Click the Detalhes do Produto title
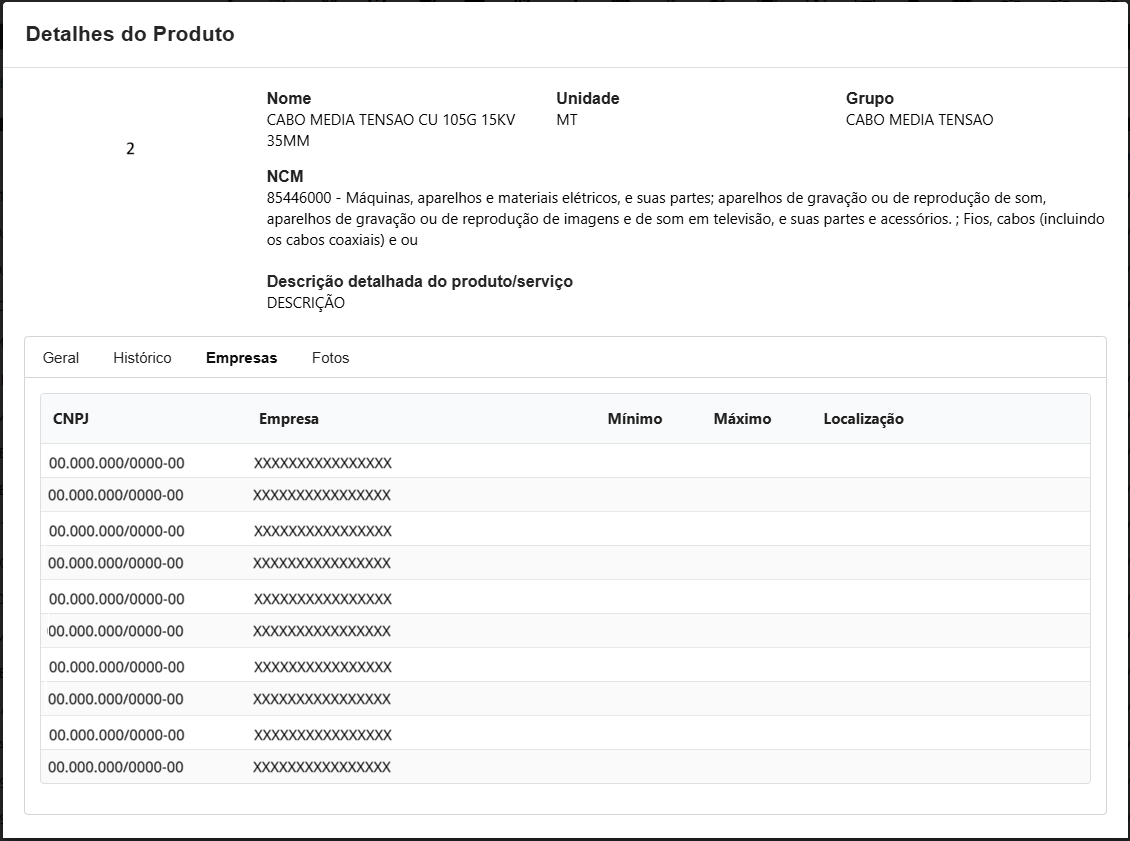This screenshot has width=1130, height=841. coord(130,34)
